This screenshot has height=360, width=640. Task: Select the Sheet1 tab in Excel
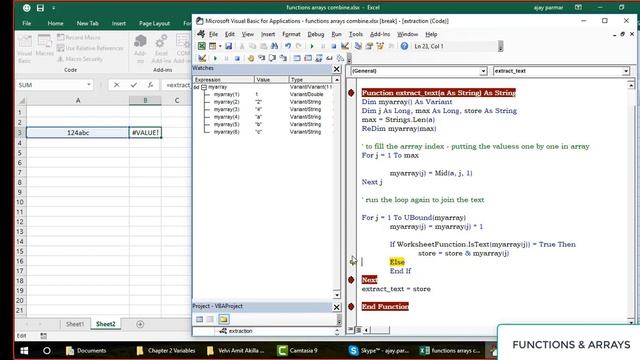75,324
